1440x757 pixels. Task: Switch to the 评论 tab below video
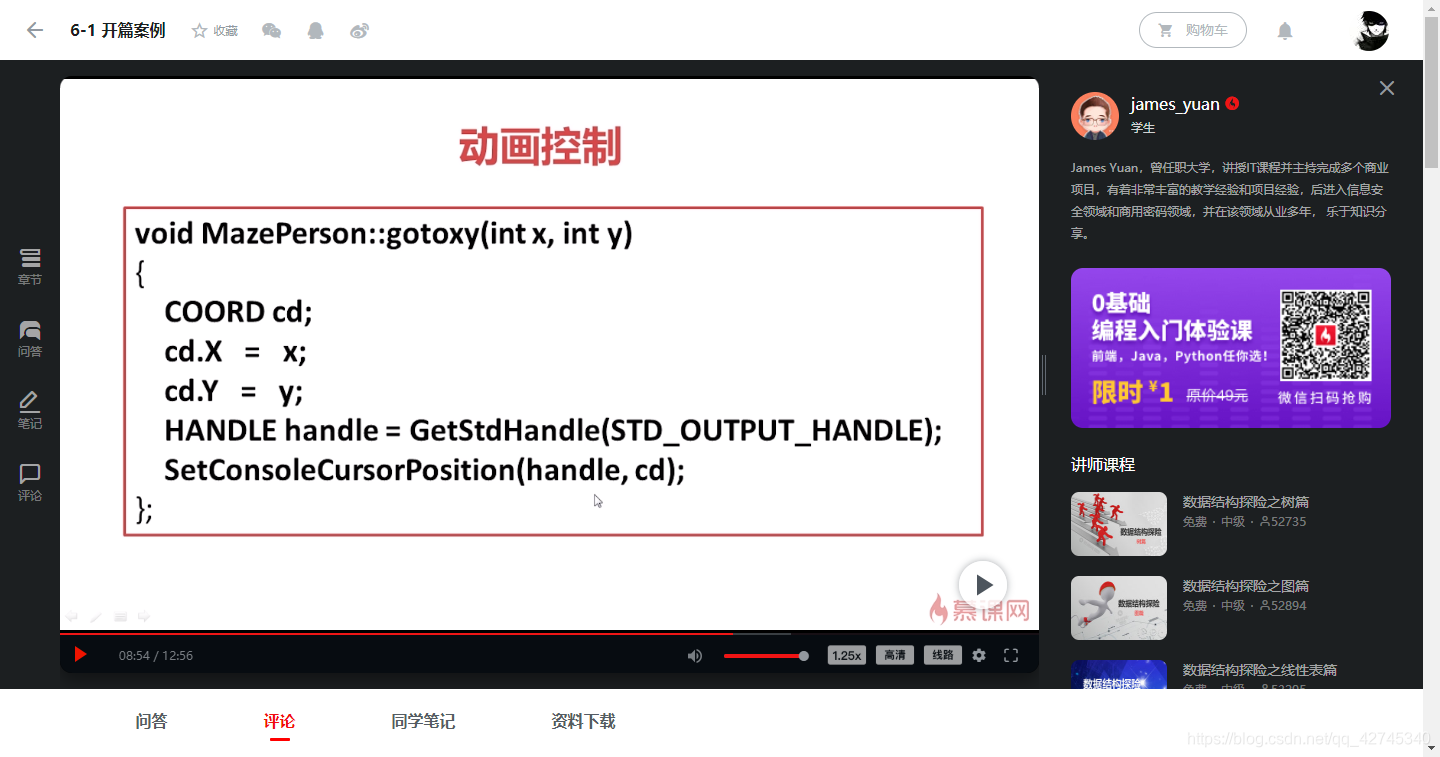(279, 721)
